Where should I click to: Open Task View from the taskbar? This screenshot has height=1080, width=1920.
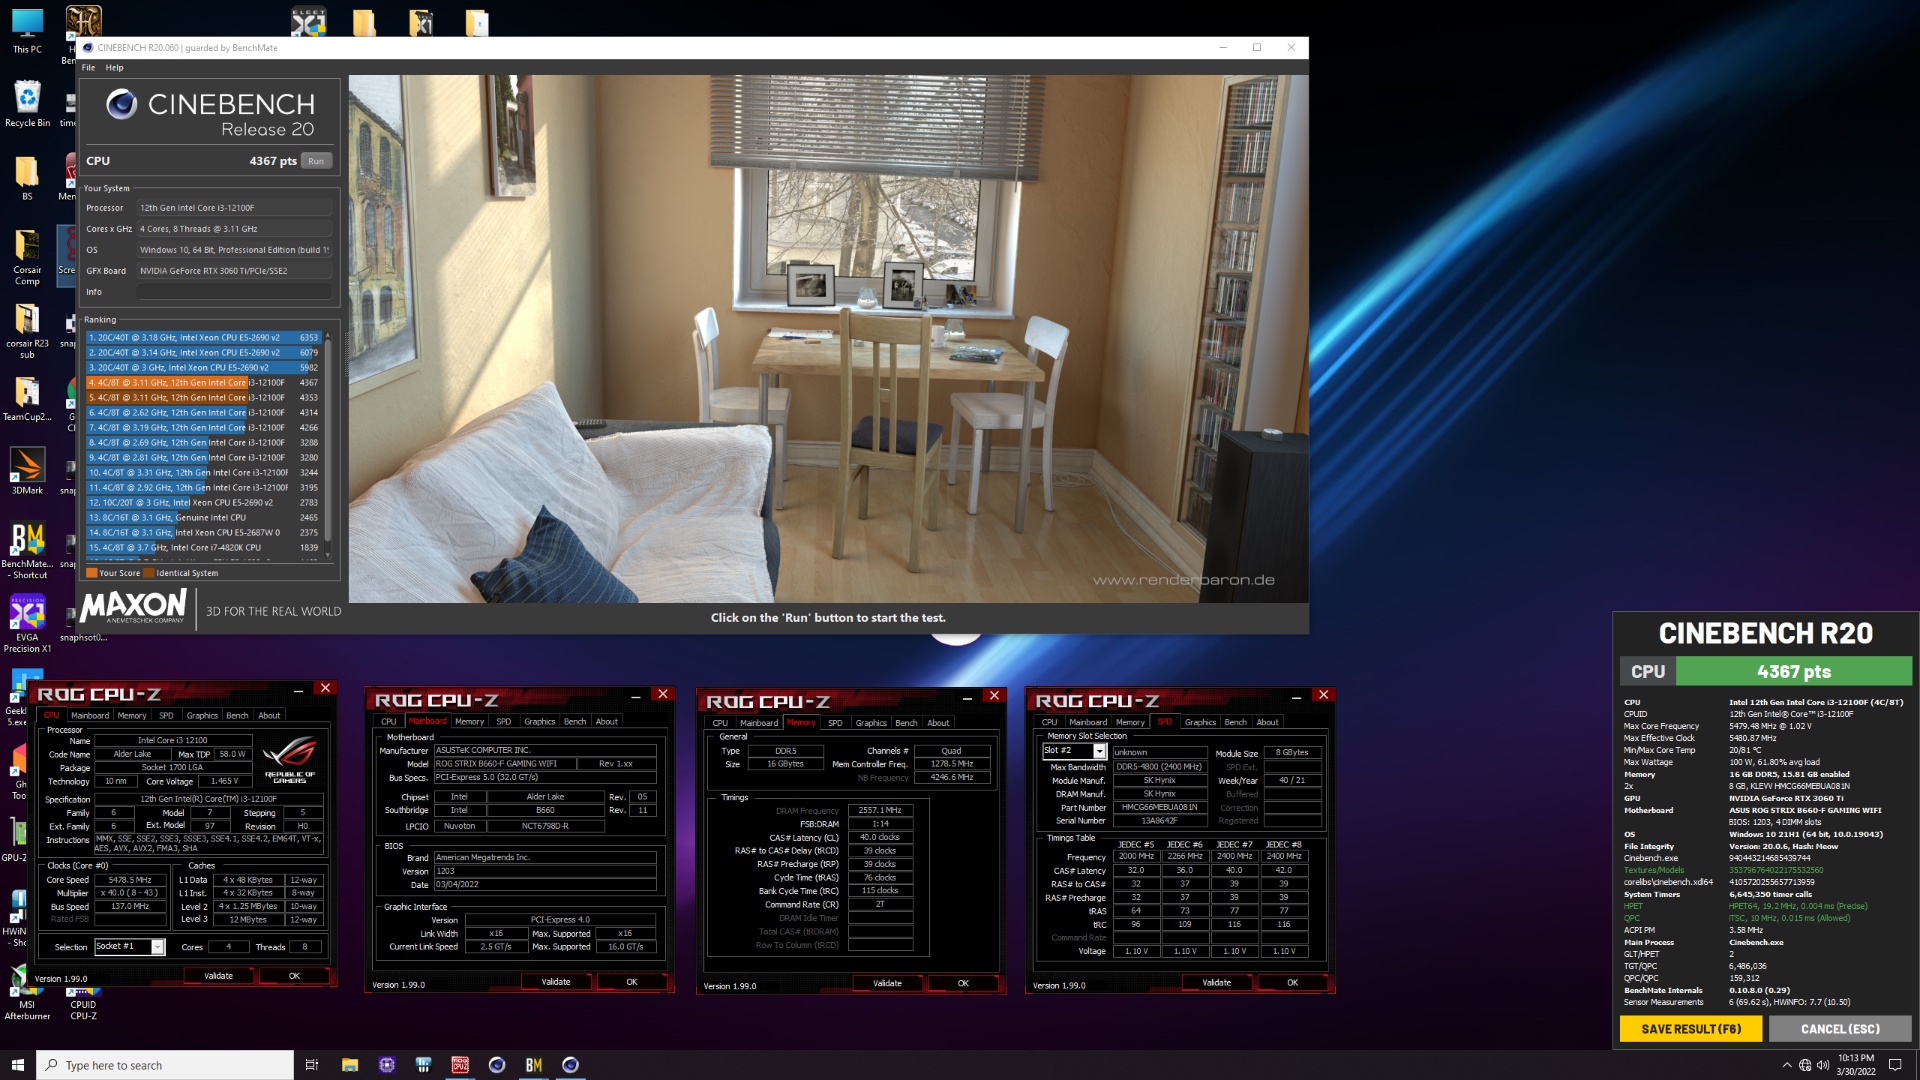coord(311,1065)
